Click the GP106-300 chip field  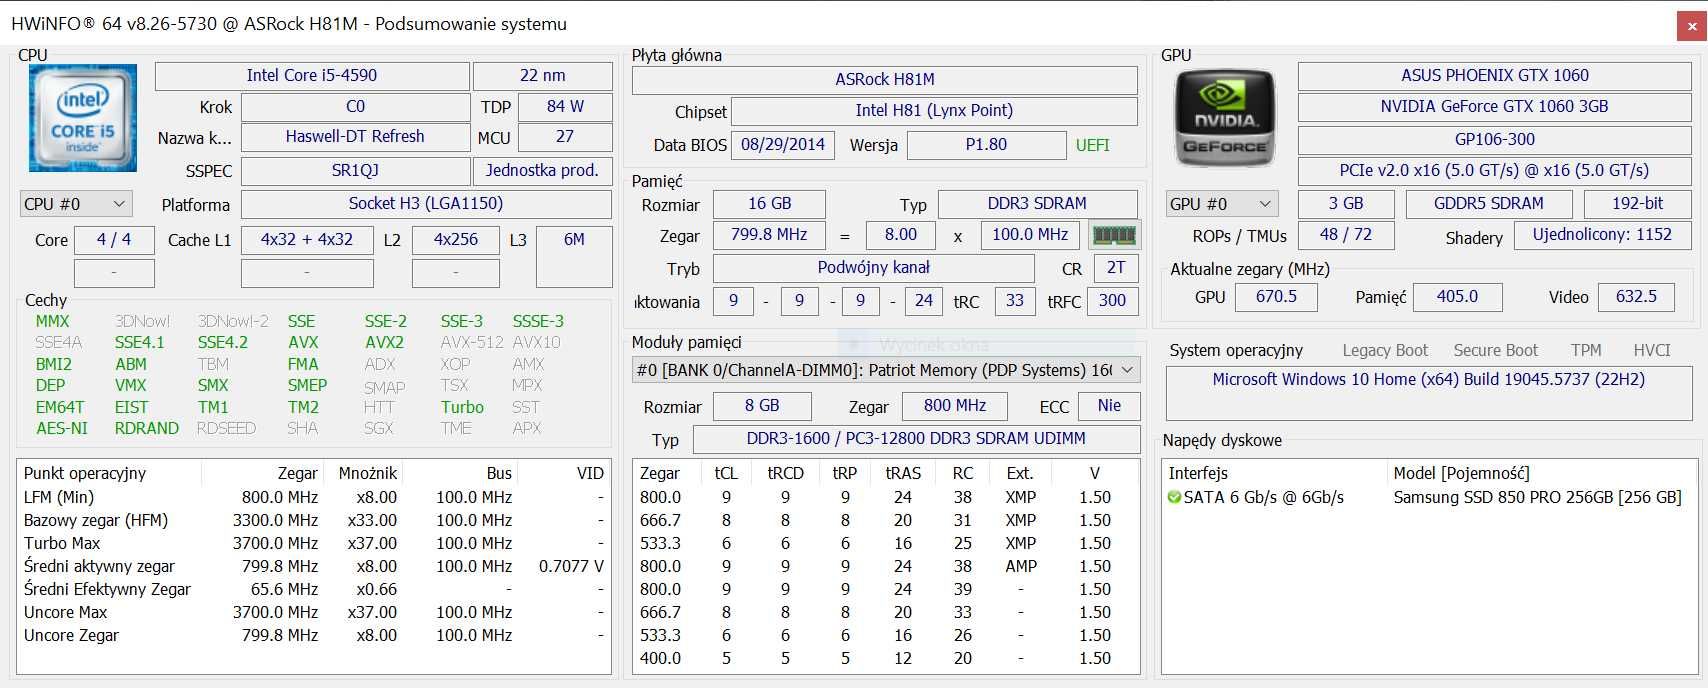click(1494, 140)
